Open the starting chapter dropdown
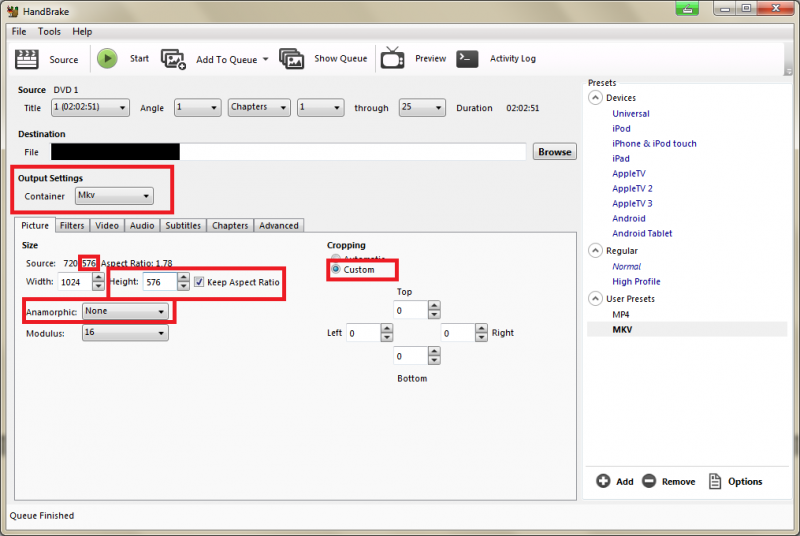 click(x=320, y=108)
